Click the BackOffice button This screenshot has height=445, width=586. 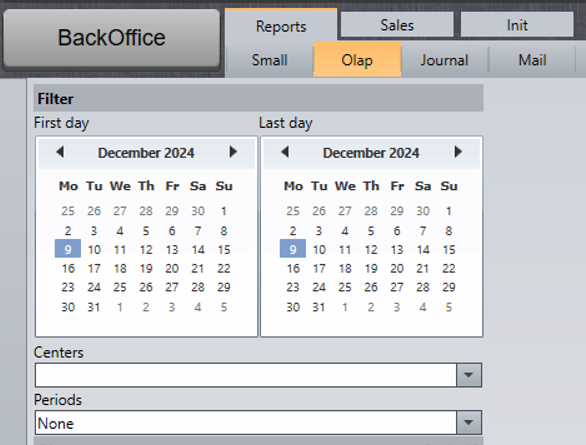pos(111,38)
